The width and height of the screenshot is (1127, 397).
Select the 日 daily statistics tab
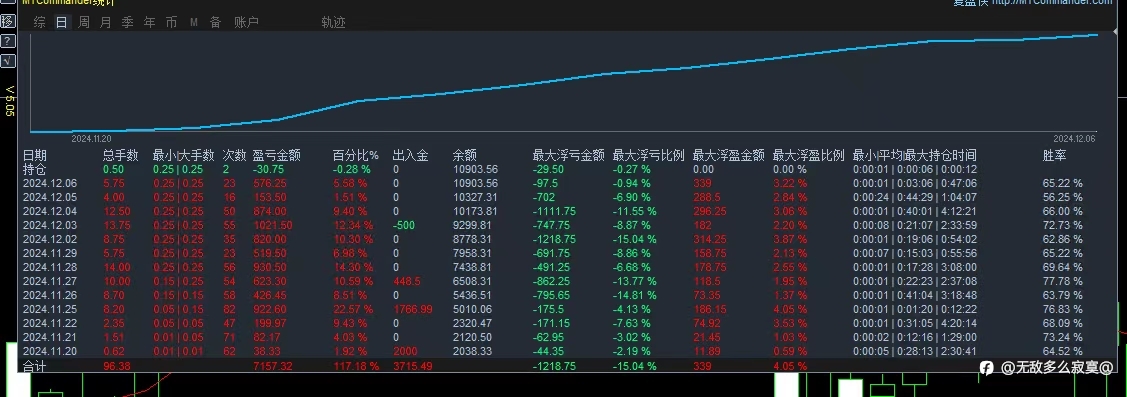62,22
